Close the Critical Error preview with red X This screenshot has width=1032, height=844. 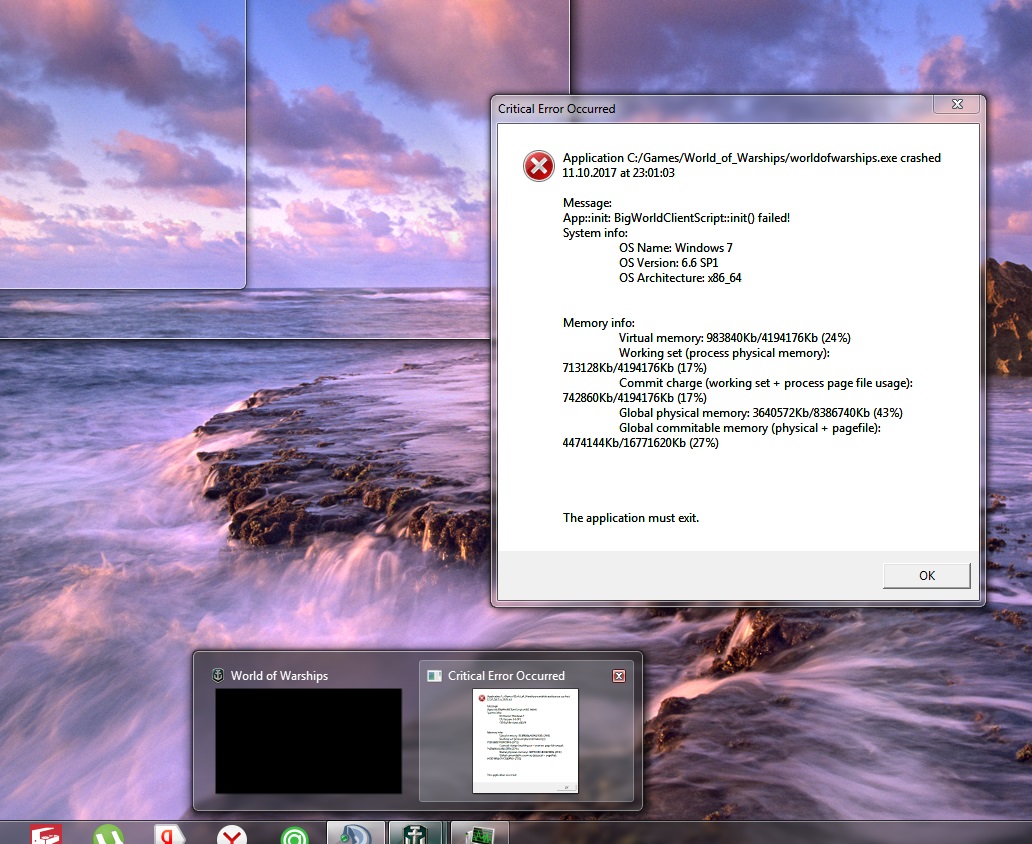618,676
